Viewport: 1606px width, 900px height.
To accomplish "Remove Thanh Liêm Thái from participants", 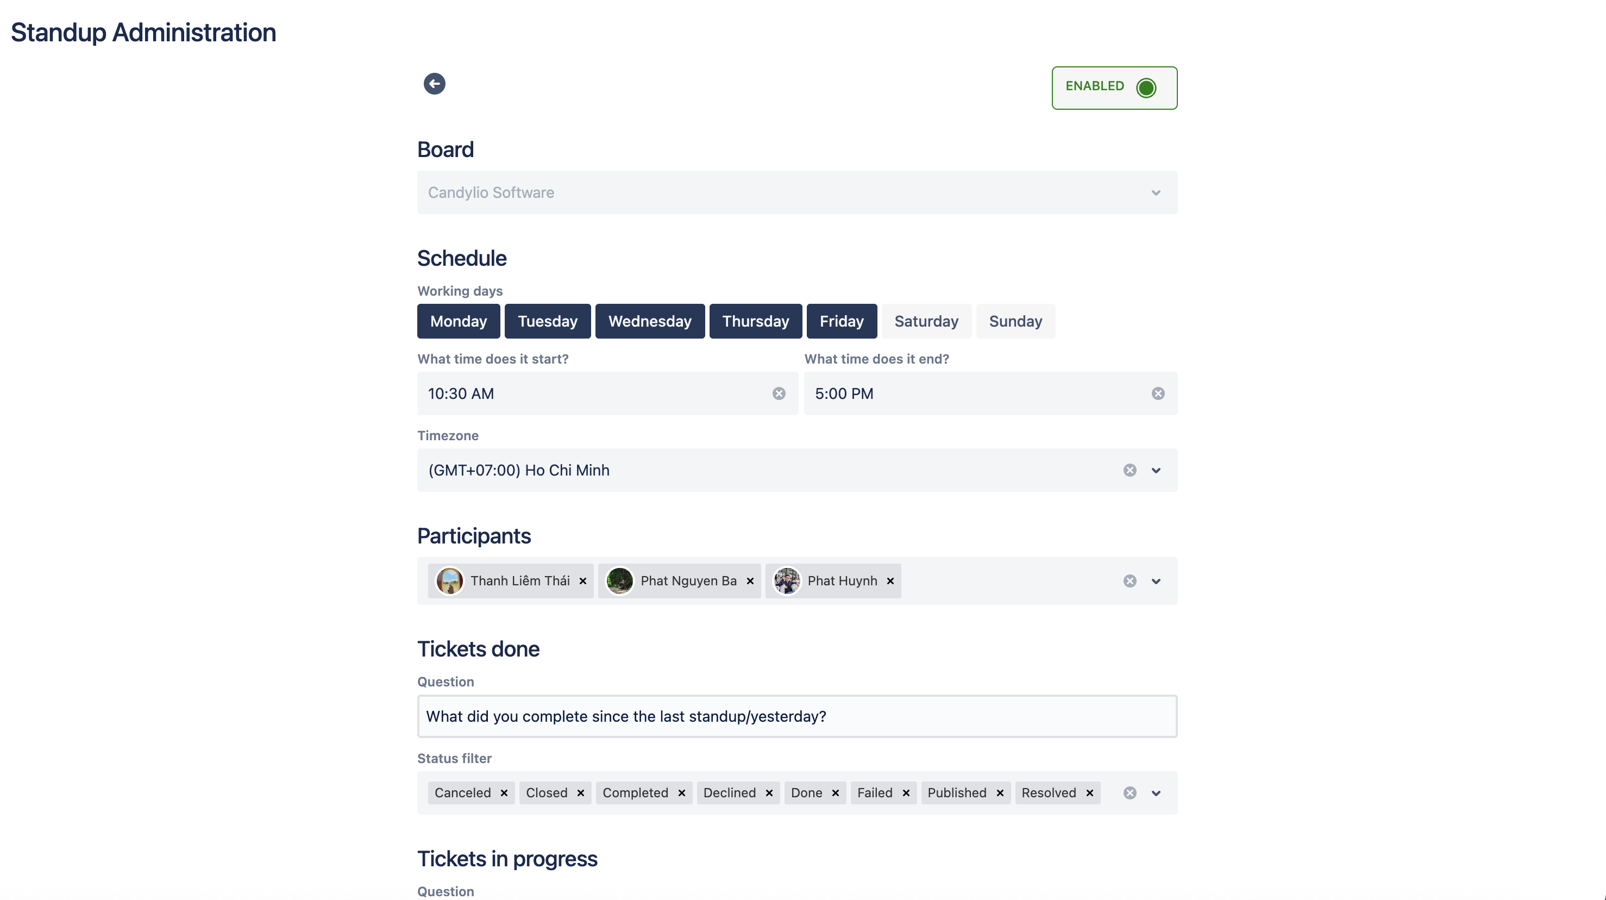I will pos(583,581).
